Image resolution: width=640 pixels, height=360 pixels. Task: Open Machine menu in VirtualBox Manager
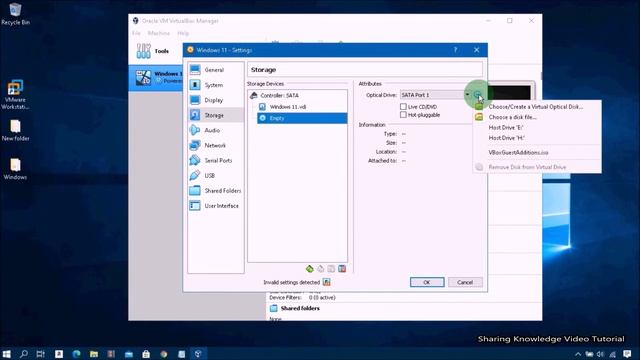coord(159,33)
